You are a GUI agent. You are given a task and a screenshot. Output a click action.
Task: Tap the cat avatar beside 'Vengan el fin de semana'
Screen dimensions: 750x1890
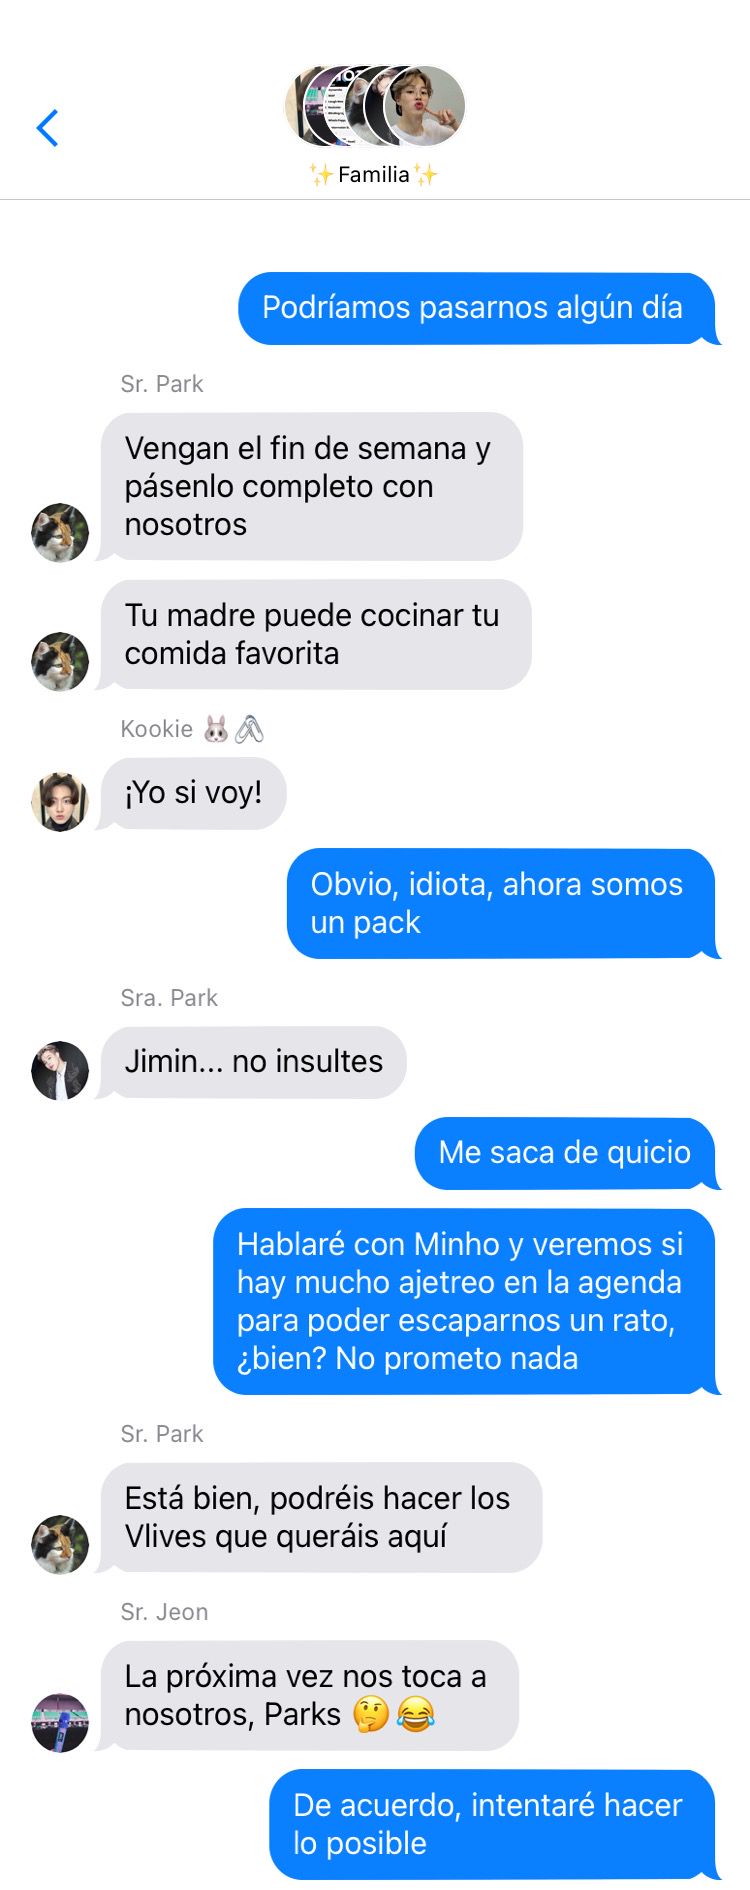coord(60,532)
